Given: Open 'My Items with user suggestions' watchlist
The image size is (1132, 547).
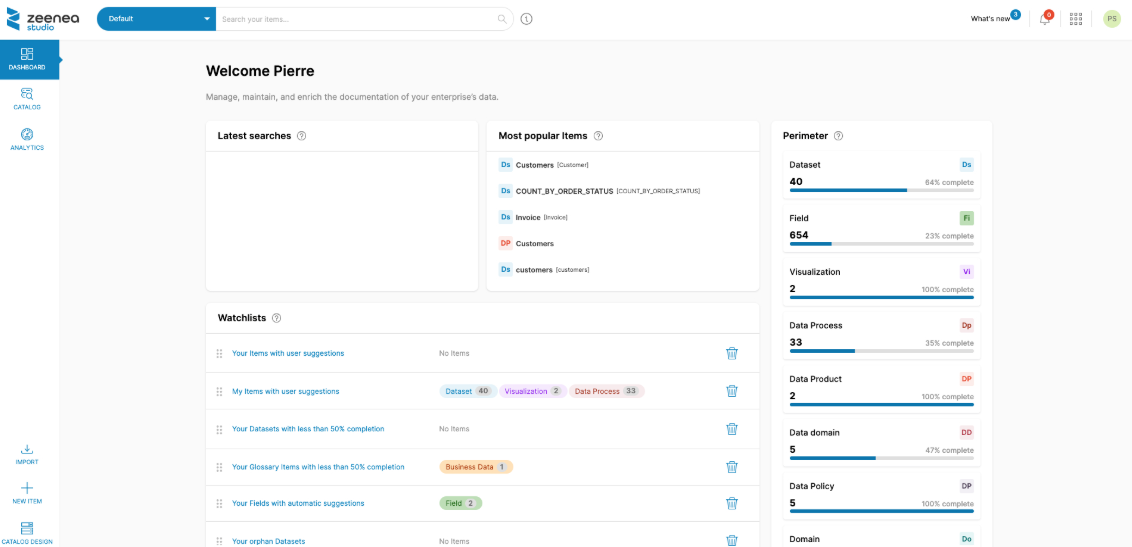Looking at the screenshot, I should [x=285, y=391].
